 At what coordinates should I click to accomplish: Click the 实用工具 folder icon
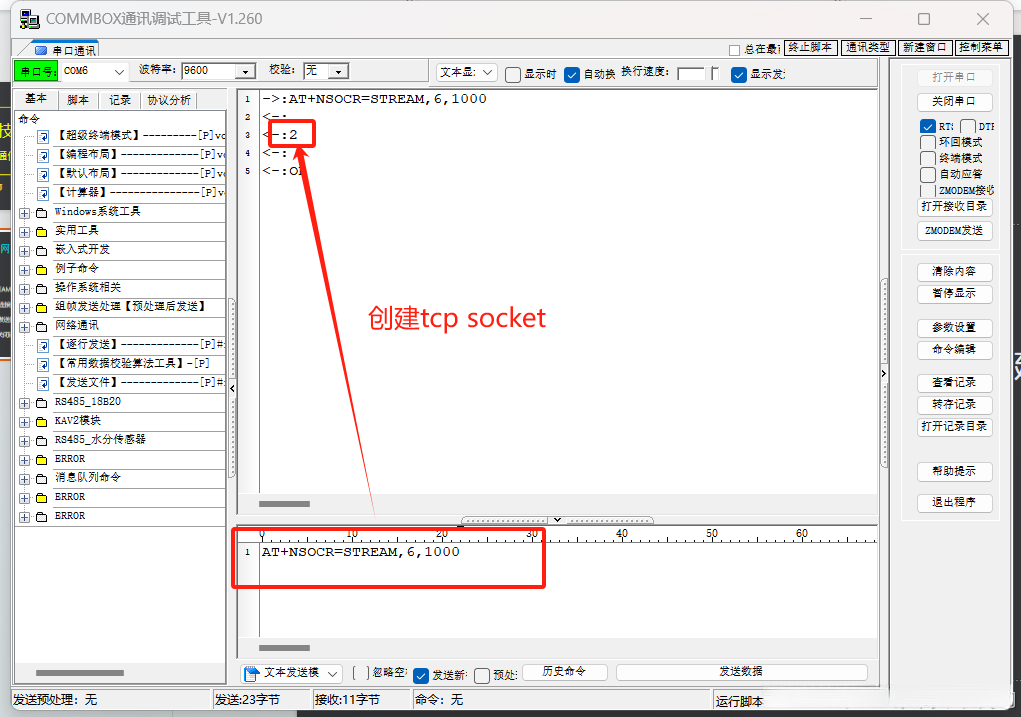tap(42, 232)
